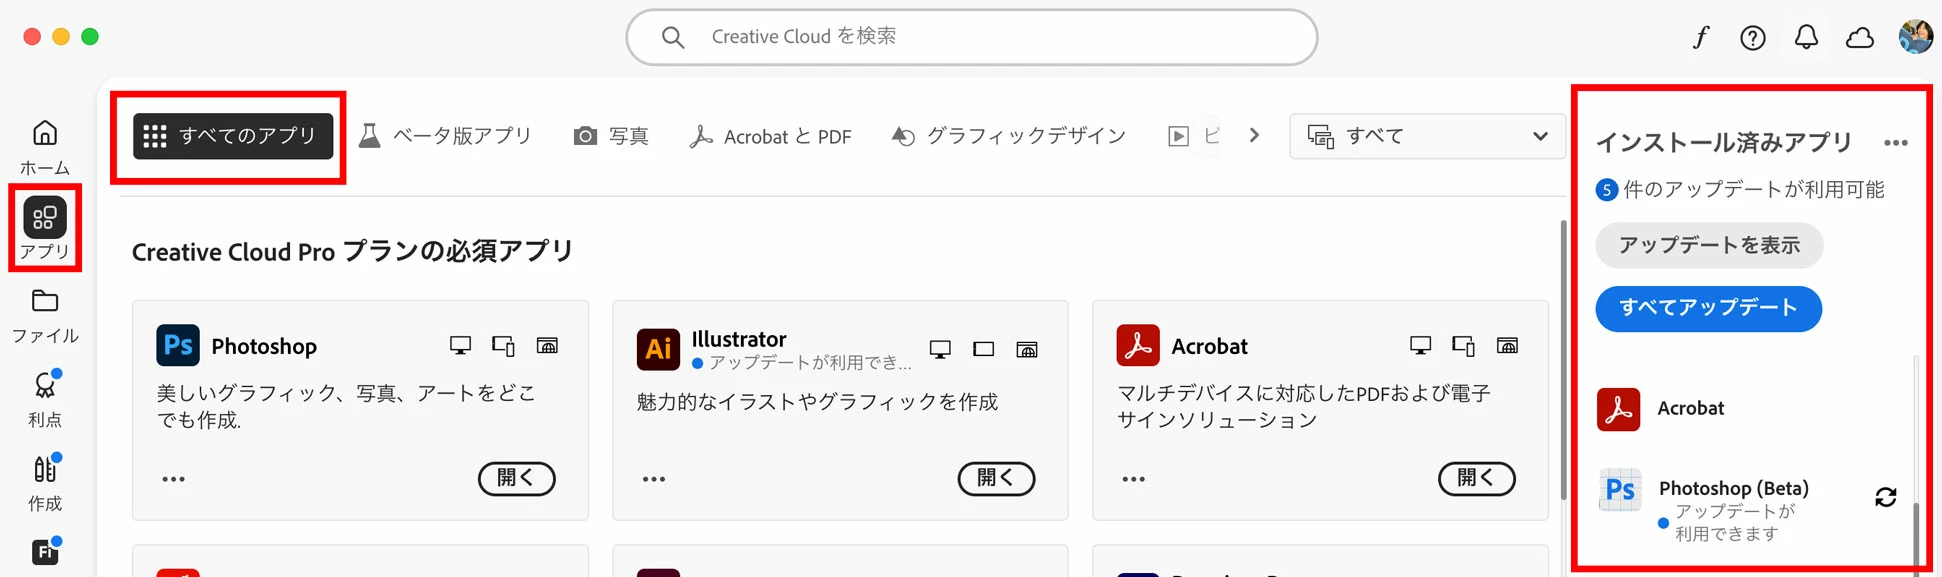Click the Acrobat icon in the installed apps list

(1619, 409)
